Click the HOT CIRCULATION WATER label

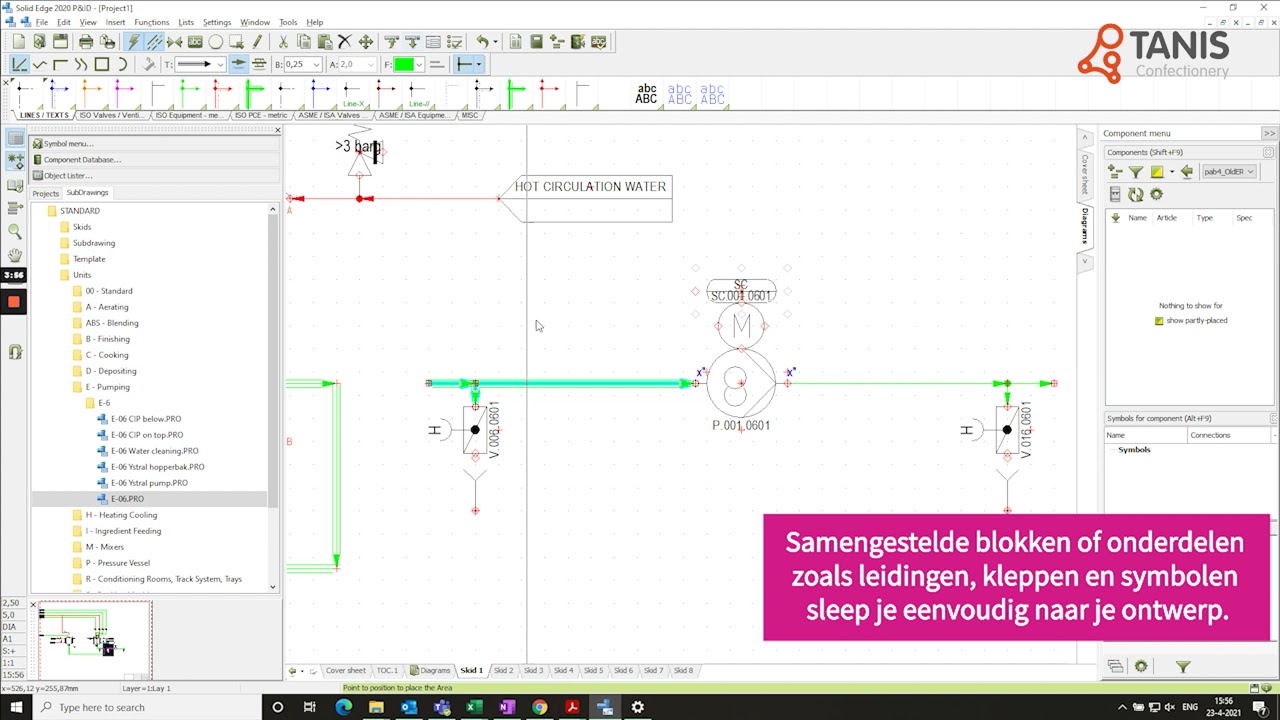click(590, 187)
